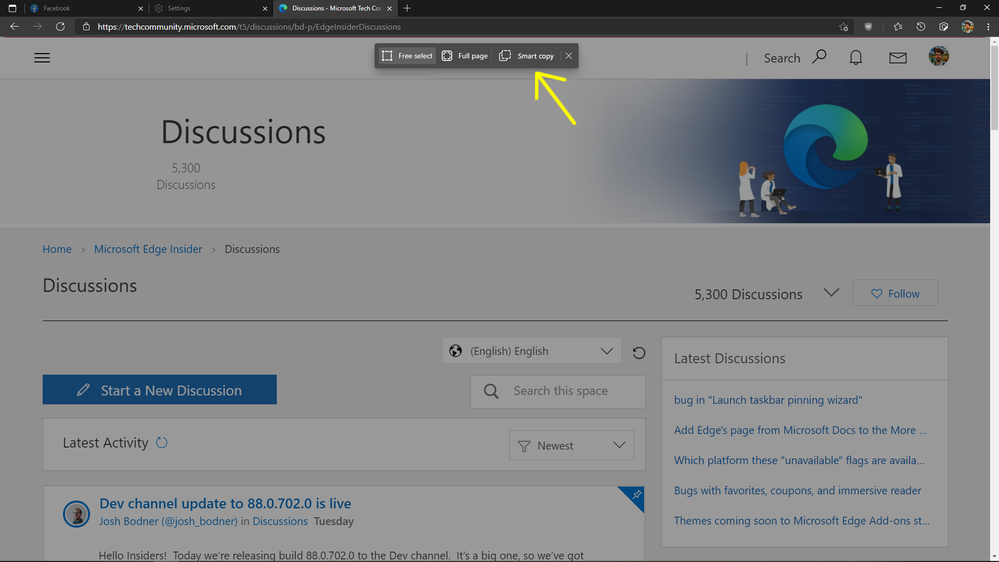Open bug in Launch taskbar pinning wizard
The width and height of the screenshot is (999, 562).
pos(768,400)
